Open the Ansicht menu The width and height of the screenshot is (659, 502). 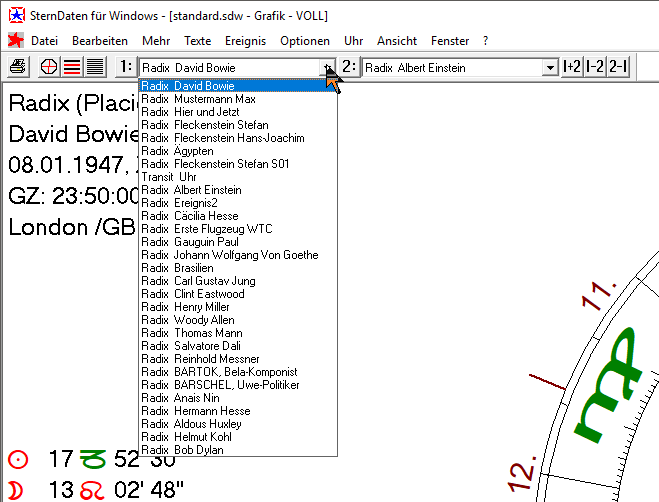coord(397,41)
